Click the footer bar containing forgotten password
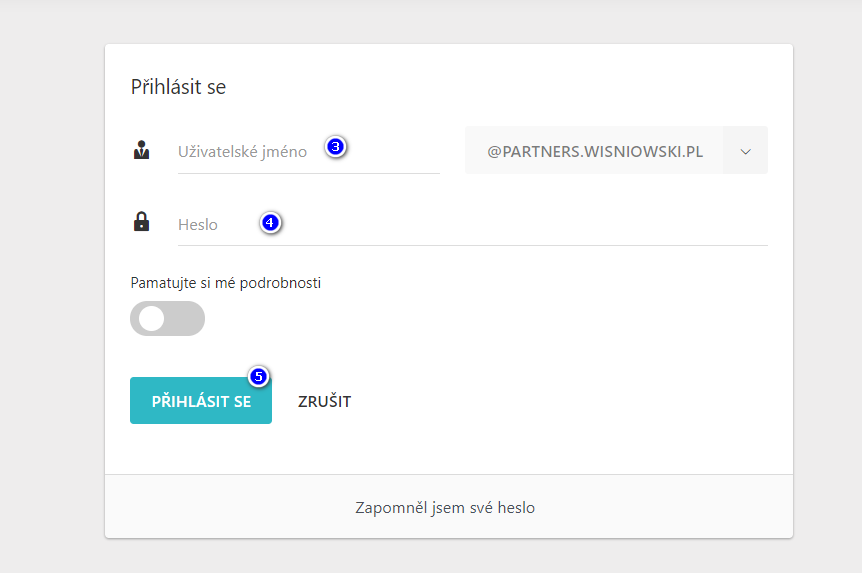Screen dimensions: 862x573 click(650, 507)
